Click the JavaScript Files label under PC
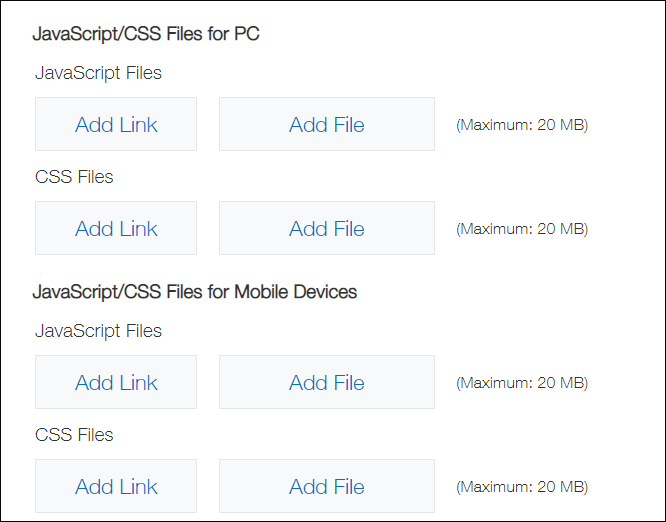 click(x=98, y=72)
